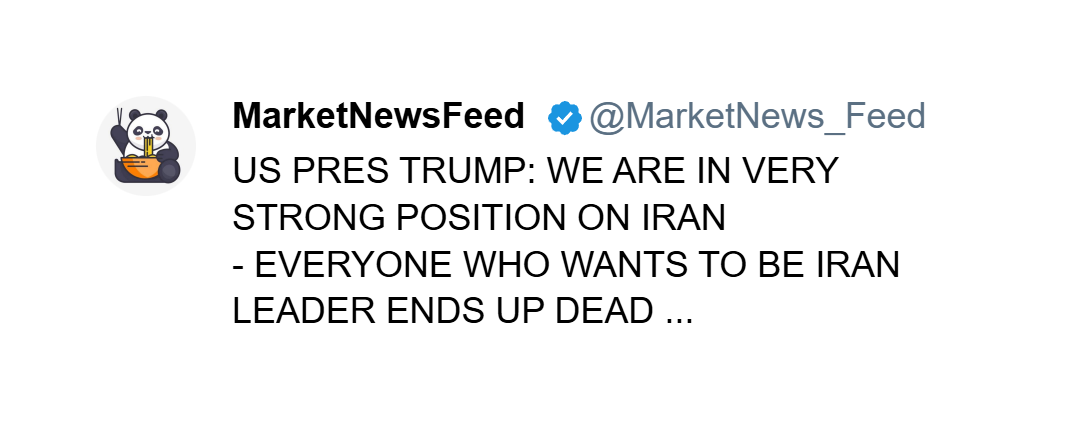Screen dimensions: 1080x431
Task: Open the @MarketNews_Feed handle link
Action: [757, 117]
